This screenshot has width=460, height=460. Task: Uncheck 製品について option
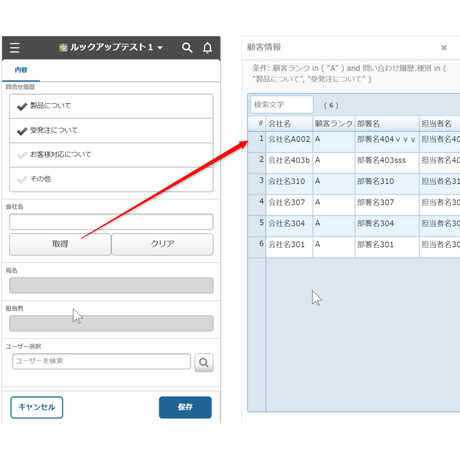(111, 106)
